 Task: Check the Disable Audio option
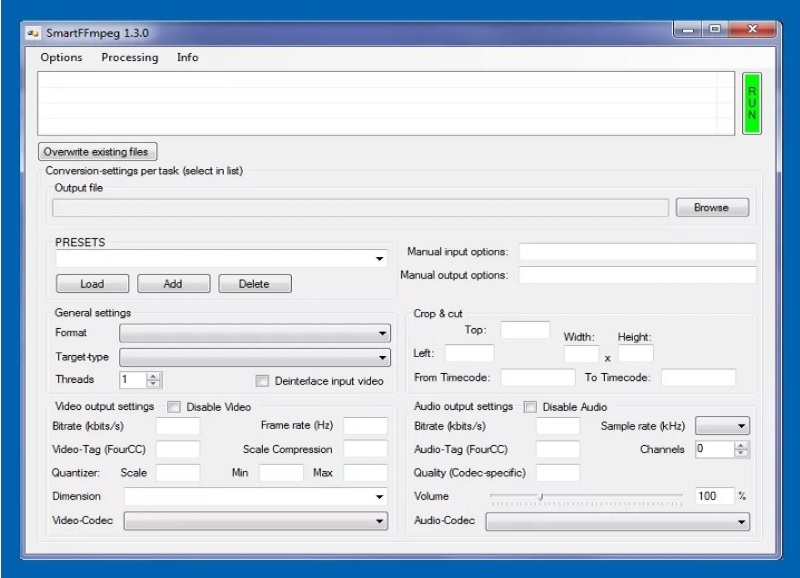coord(529,407)
